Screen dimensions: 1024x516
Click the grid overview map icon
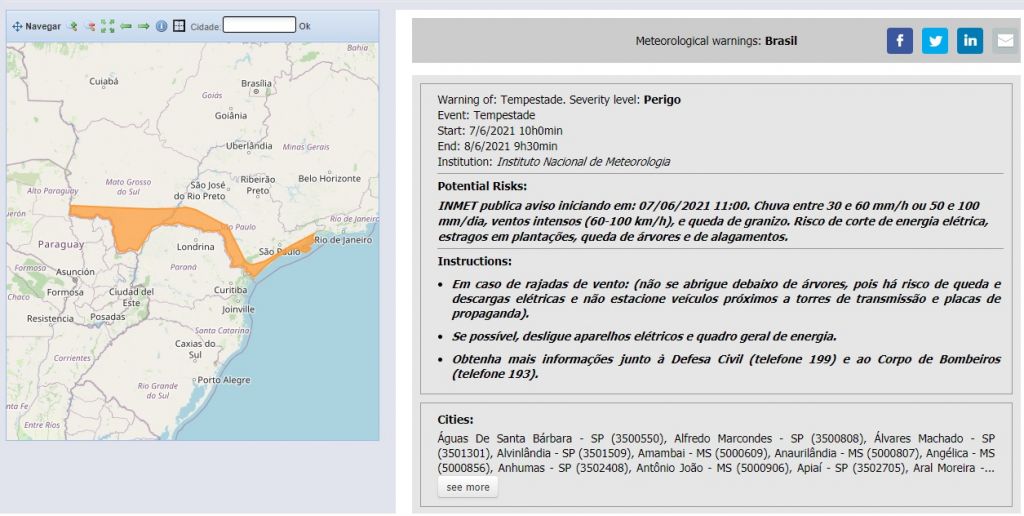click(179, 26)
